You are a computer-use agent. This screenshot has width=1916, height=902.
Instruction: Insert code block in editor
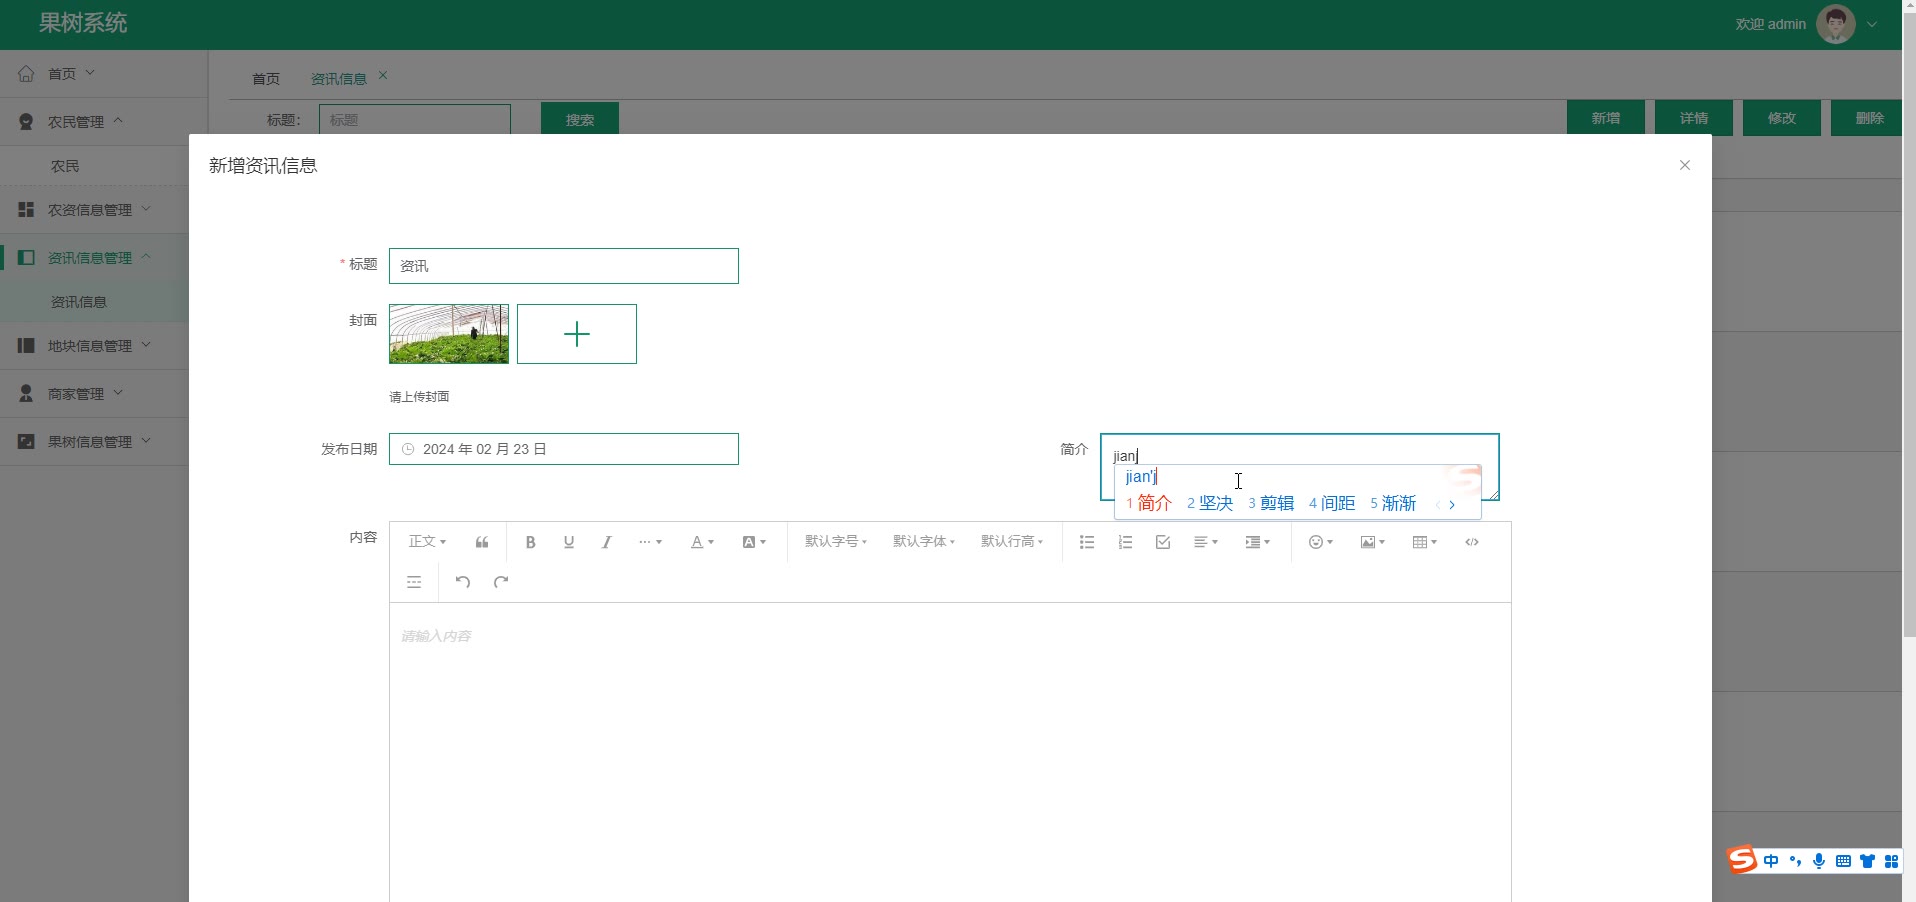coord(1472,542)
